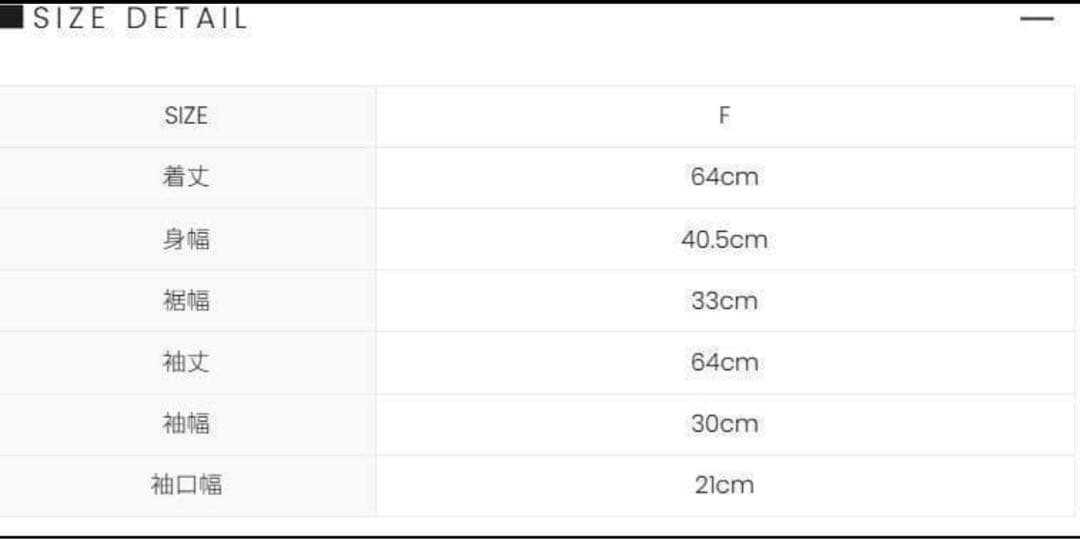
Task: Click the 身幅 row label
Action: pos(186,240)
